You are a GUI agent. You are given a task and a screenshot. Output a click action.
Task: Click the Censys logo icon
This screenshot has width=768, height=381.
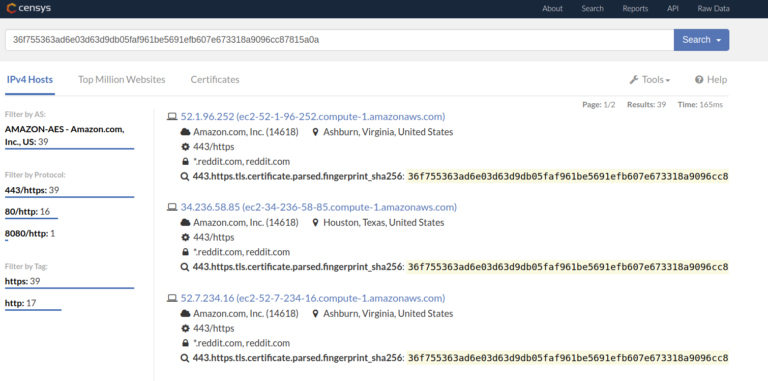11,8
